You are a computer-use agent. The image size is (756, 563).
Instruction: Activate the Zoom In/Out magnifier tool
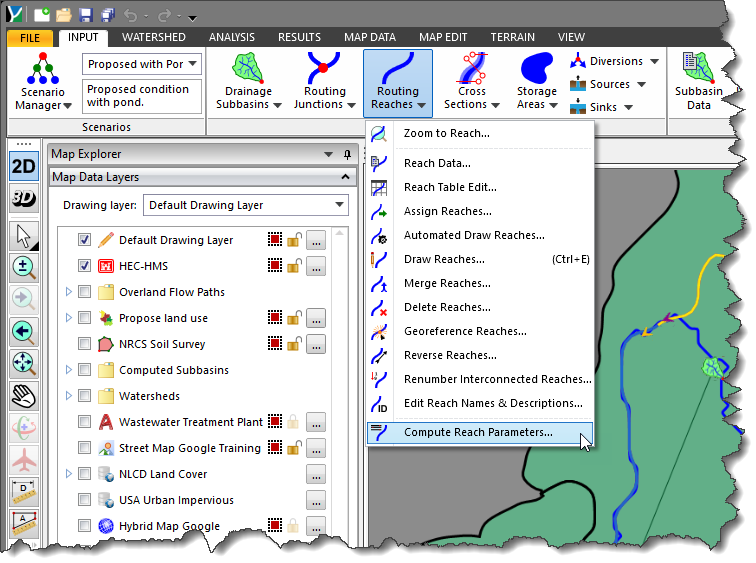pyautogui.click(x=24, y=268)
